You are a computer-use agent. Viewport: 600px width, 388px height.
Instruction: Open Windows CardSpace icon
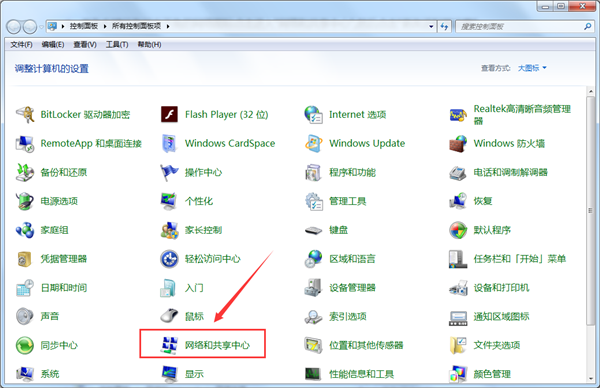(169, 143)
